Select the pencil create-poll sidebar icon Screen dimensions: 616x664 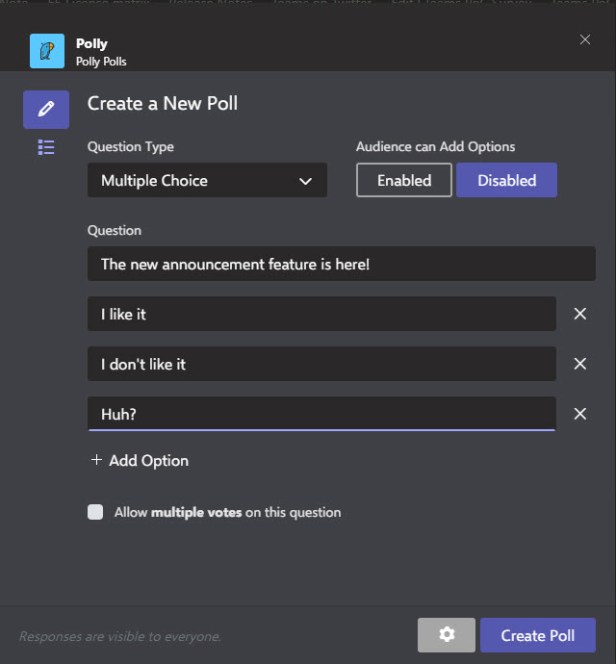[x=46, y=109]
